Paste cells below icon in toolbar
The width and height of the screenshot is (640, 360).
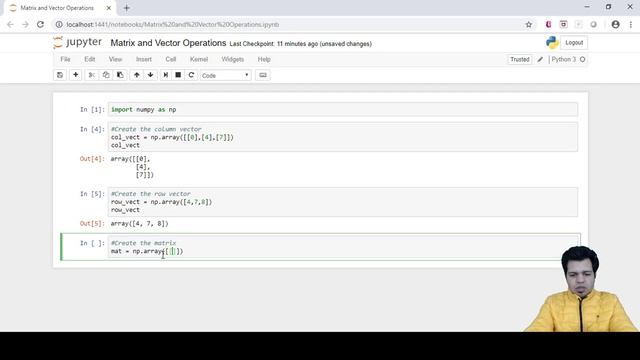click(x=120, y=75)
